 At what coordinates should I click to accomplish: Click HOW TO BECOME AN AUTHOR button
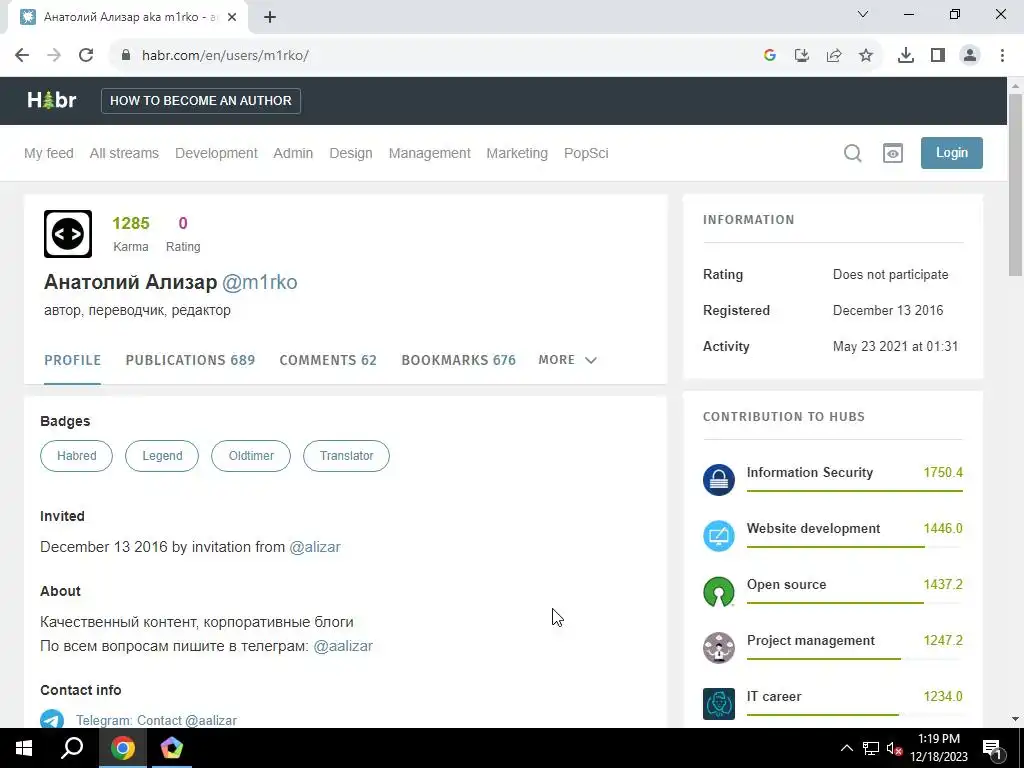click(x=200, y=101)
